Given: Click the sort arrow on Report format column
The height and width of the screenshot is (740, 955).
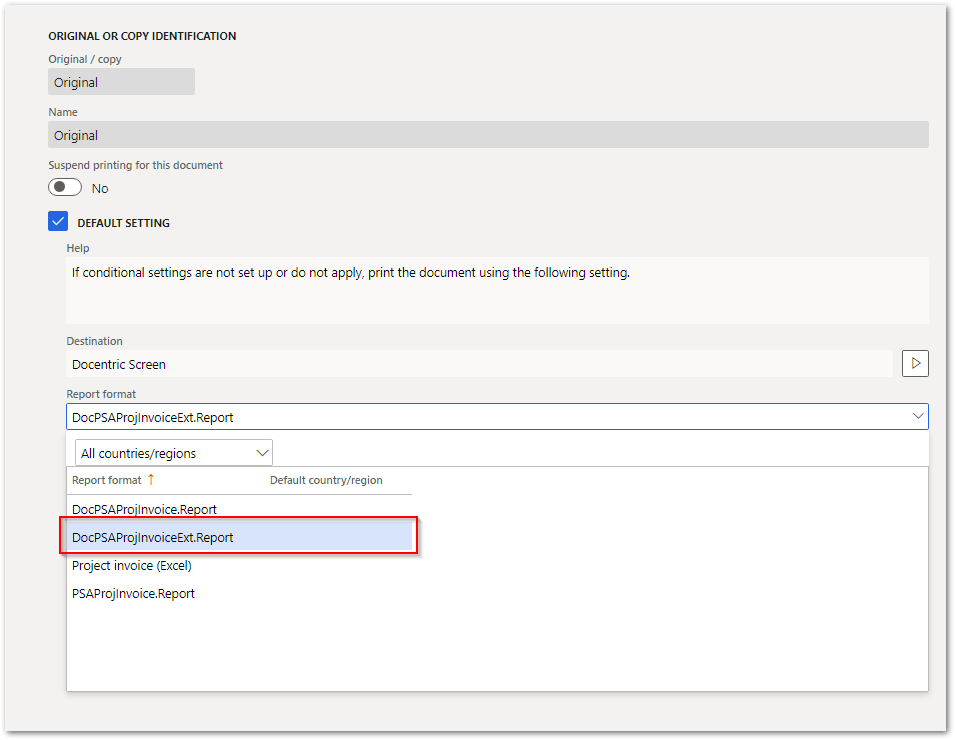Looking at the screenshot, I should [x=150, y=479].
